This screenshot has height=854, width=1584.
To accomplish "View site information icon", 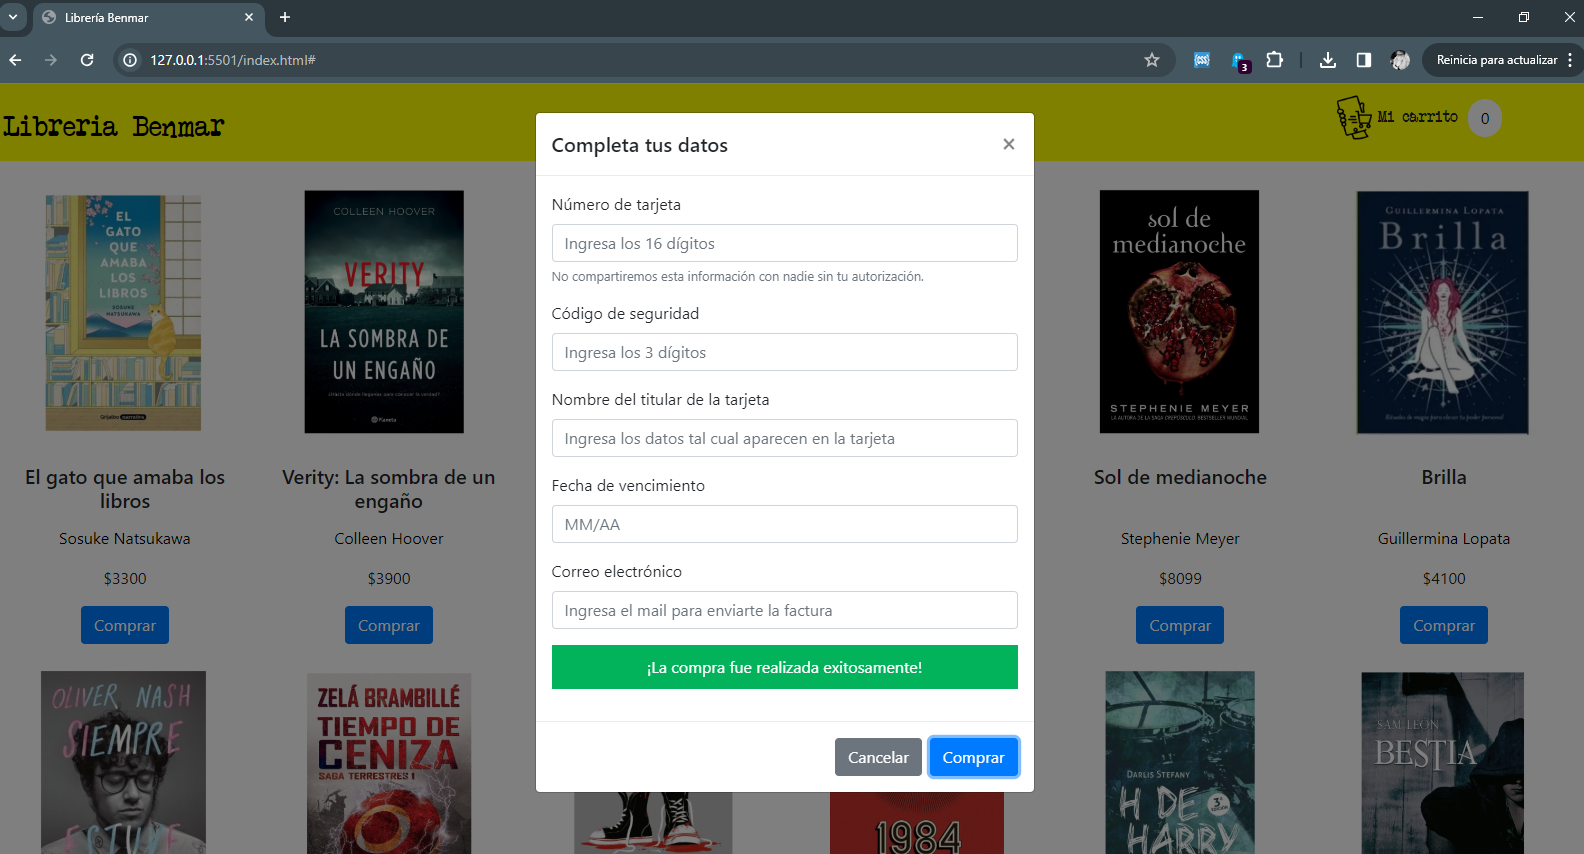I will pyautogui.click(x=130, y=60).
